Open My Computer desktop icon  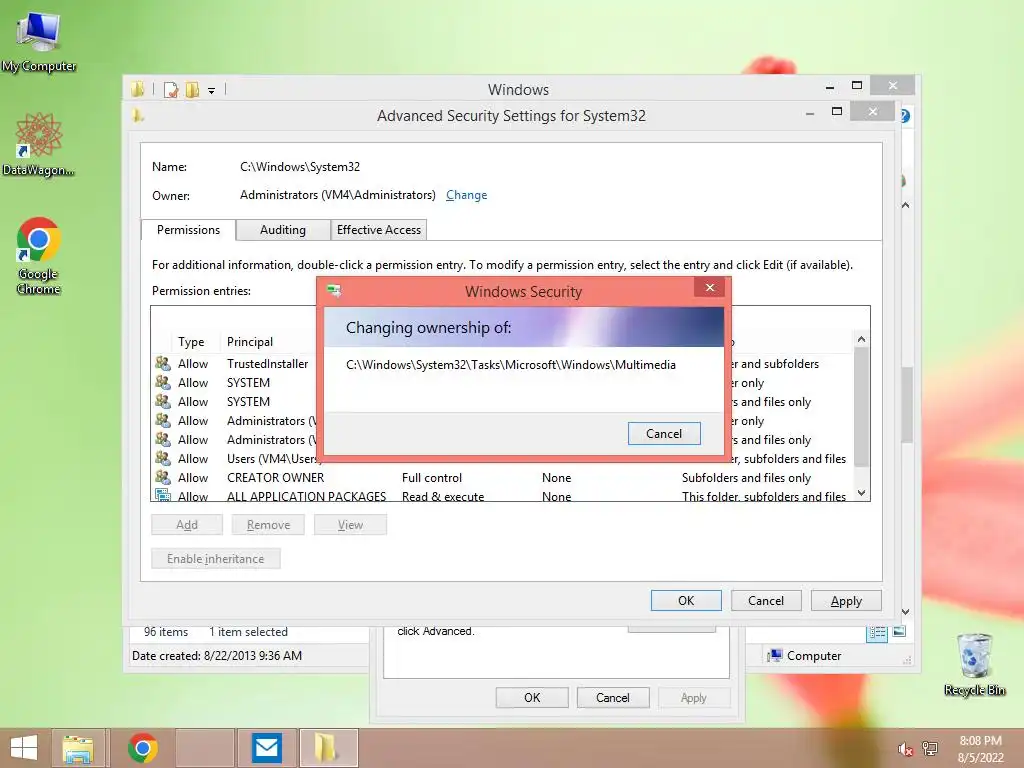pos(39,40)
